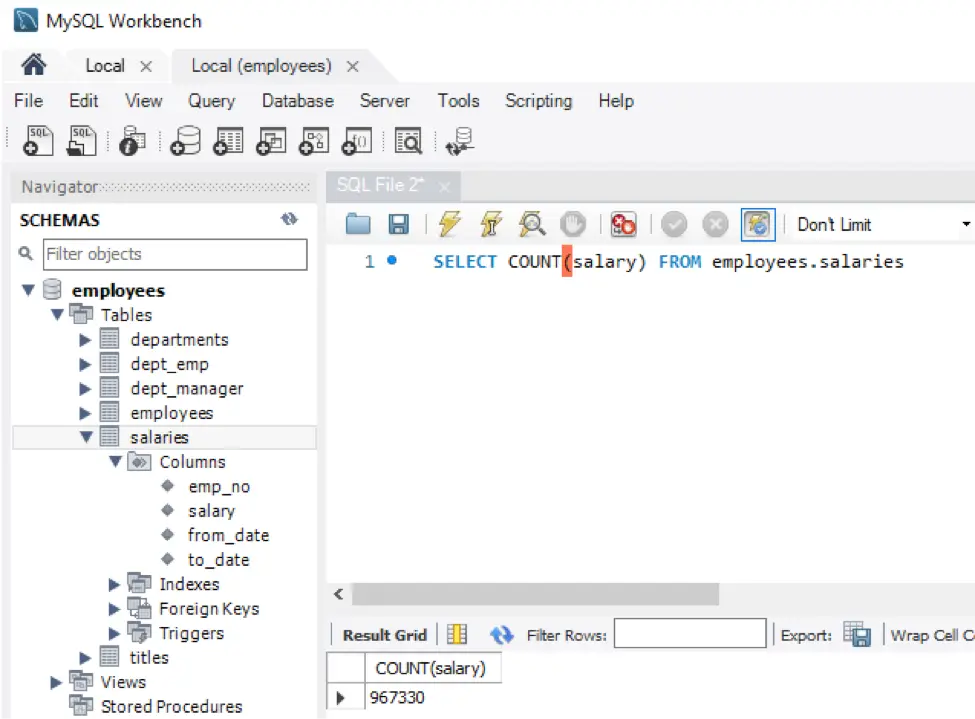Expand the departments table node
The height and width of the screenshot is (719, 975).
pyautogui.click(x=86, y=340)
